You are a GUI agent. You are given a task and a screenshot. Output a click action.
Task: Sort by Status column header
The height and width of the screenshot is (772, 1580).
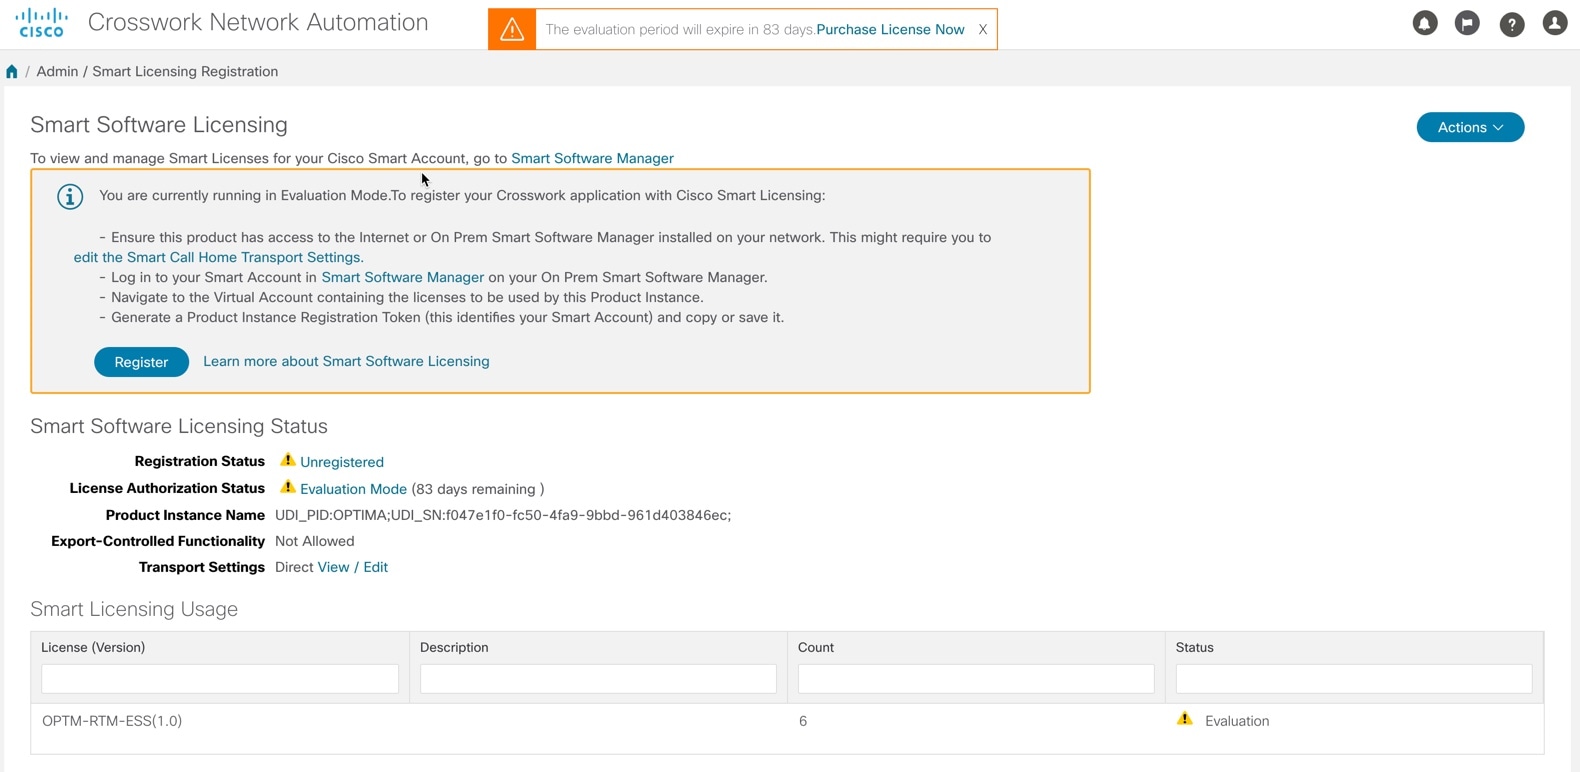(x=1195, y=647)
